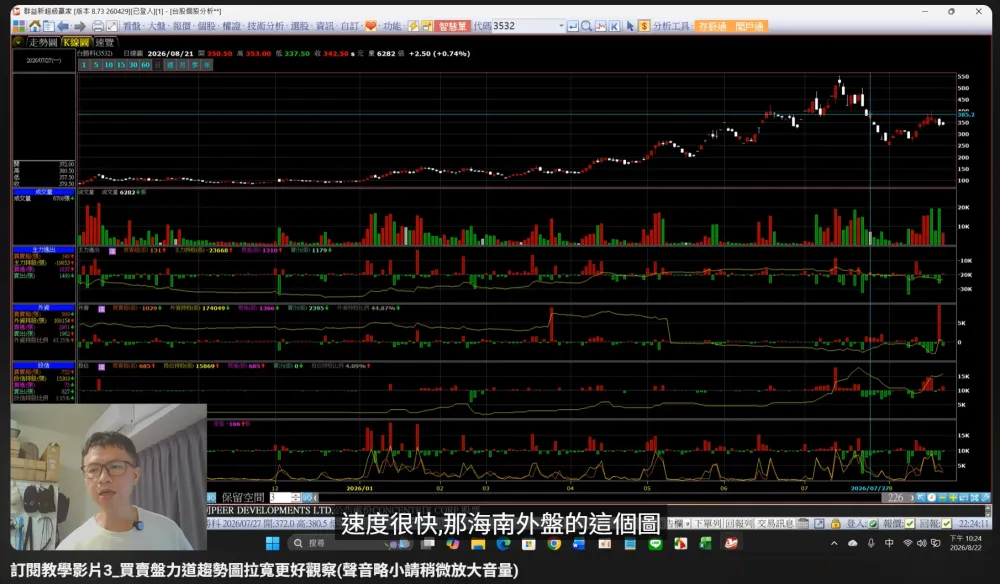The width and height of the screenshot is (1000, 584).
Task: Switch to the 走勢圖 tab
Action: [x=43, y=42]
